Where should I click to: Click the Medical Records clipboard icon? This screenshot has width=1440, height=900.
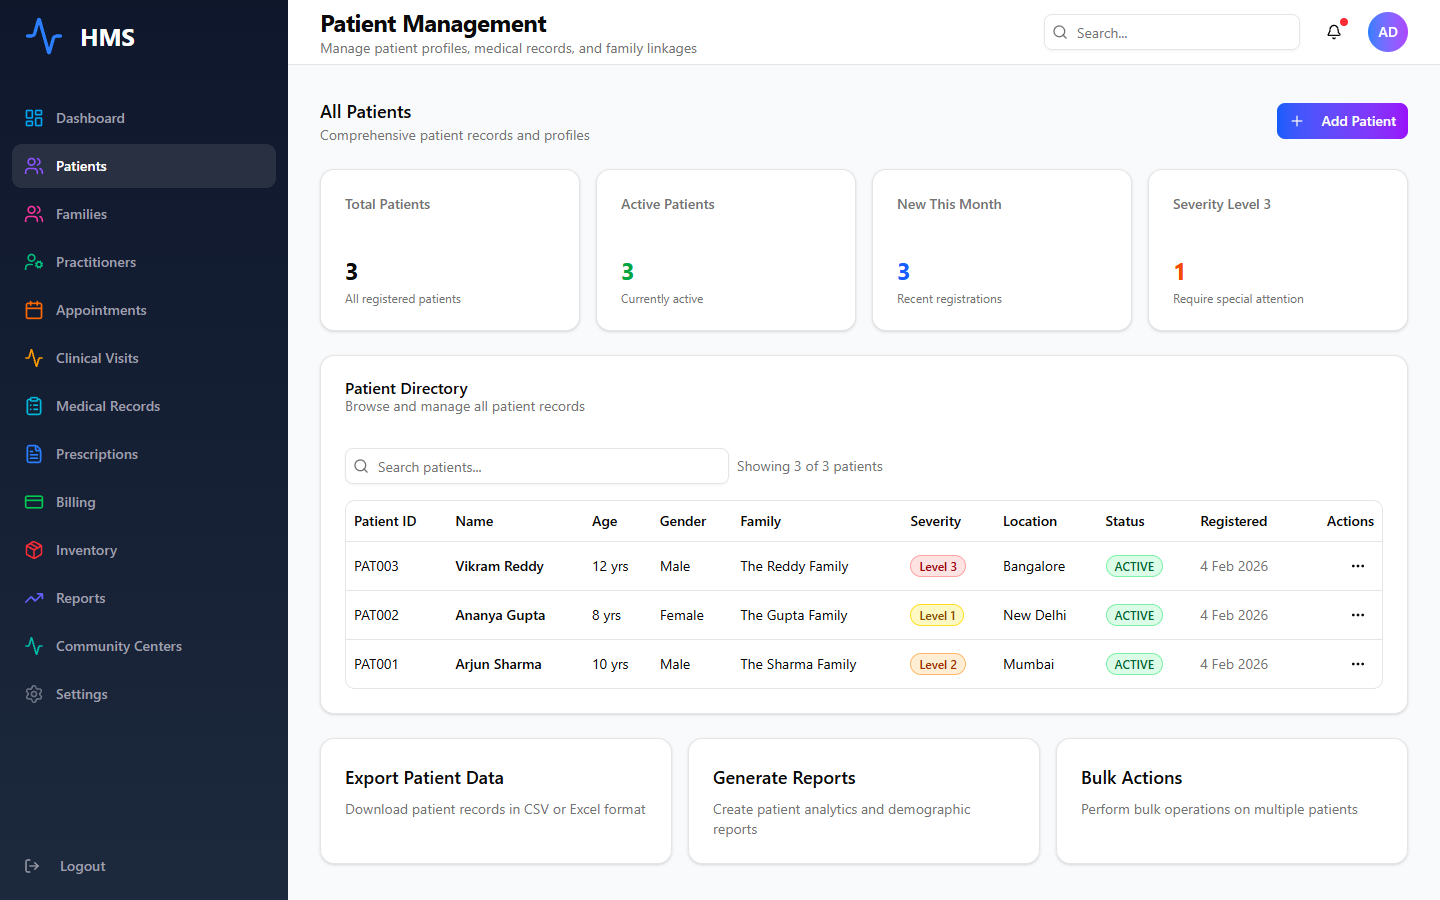34,406
